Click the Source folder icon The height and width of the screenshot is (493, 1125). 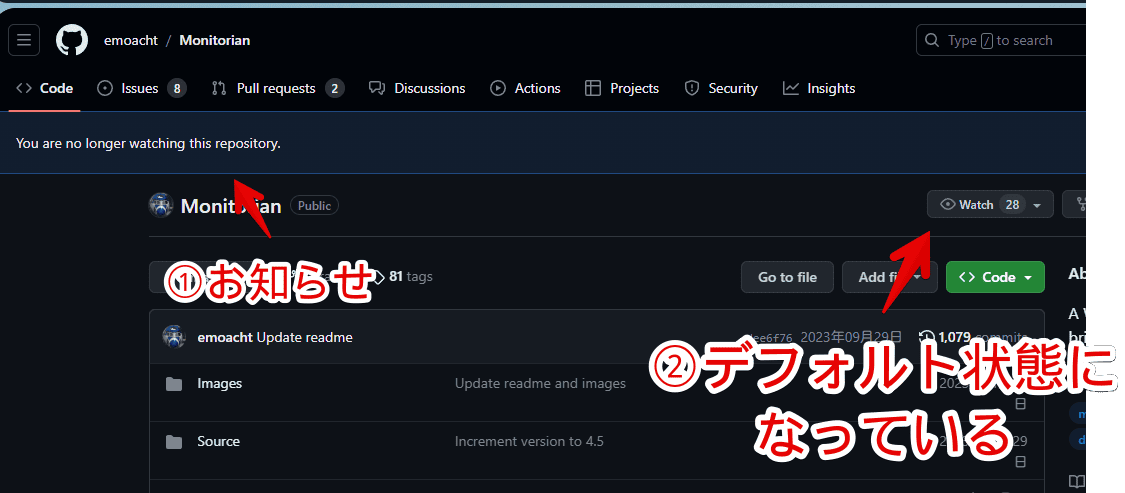pyautogui.click(x=174, y=441)
